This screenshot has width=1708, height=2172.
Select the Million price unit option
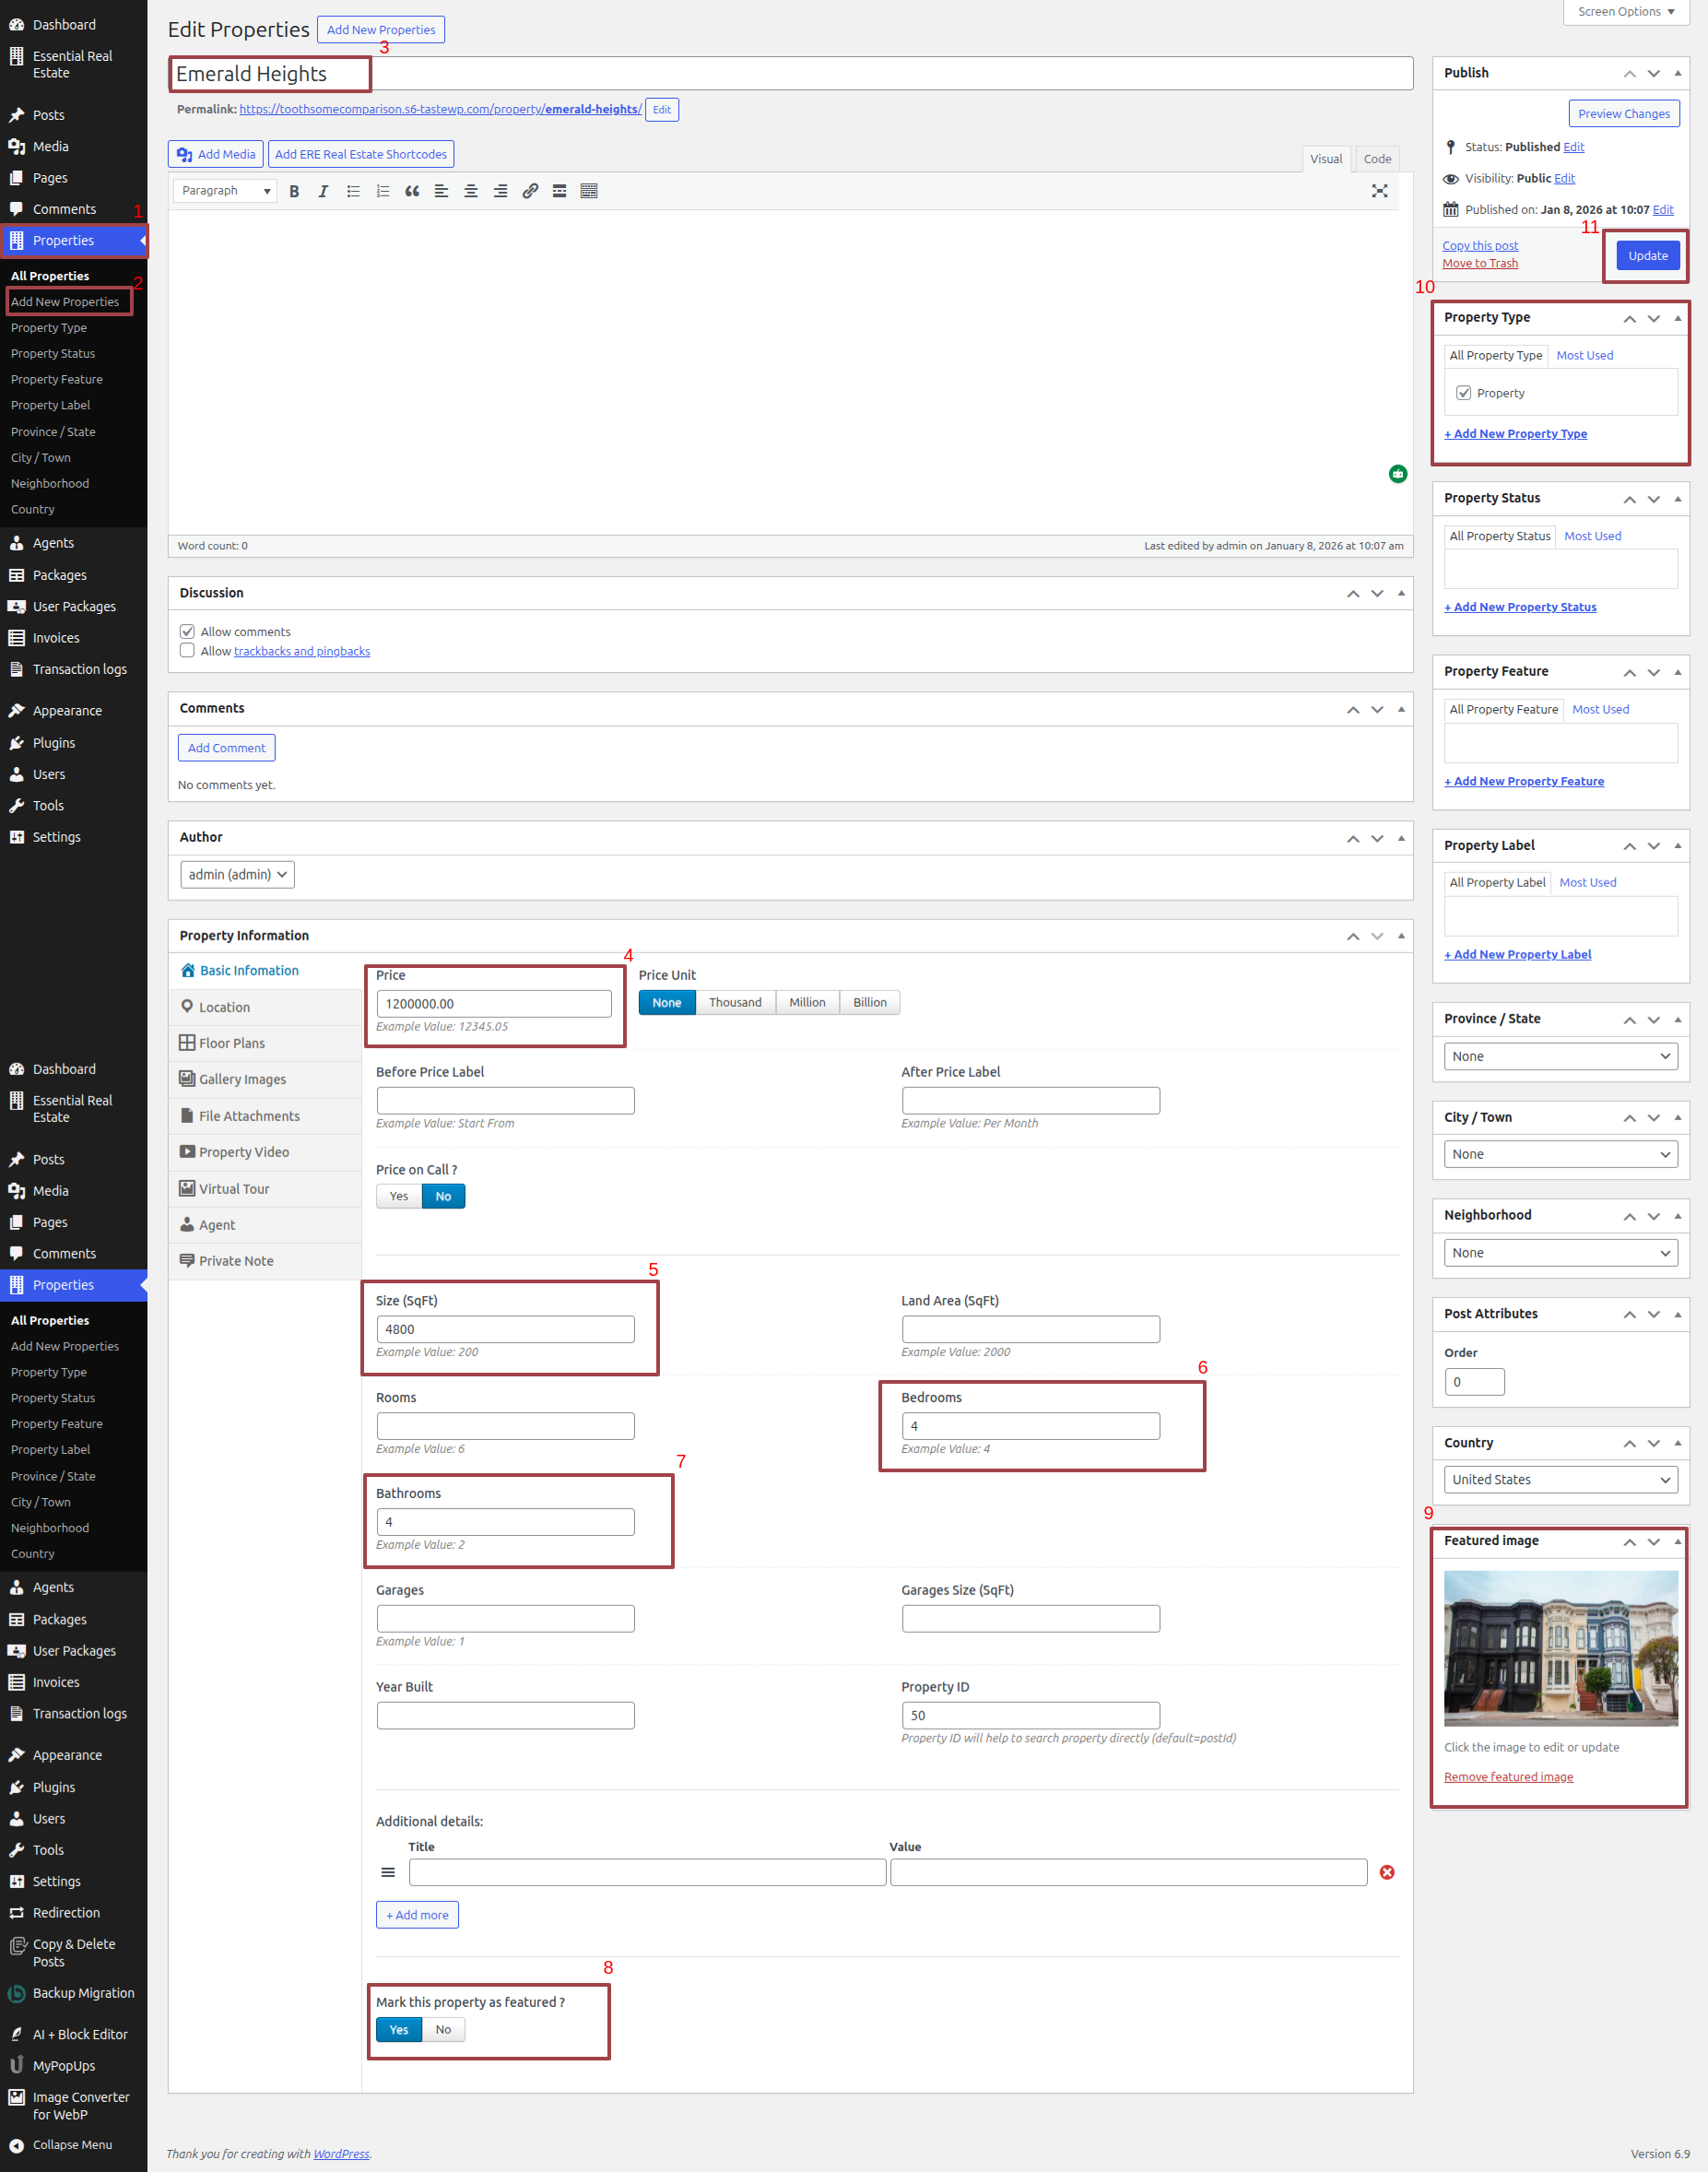click(x=807, y=1002)
